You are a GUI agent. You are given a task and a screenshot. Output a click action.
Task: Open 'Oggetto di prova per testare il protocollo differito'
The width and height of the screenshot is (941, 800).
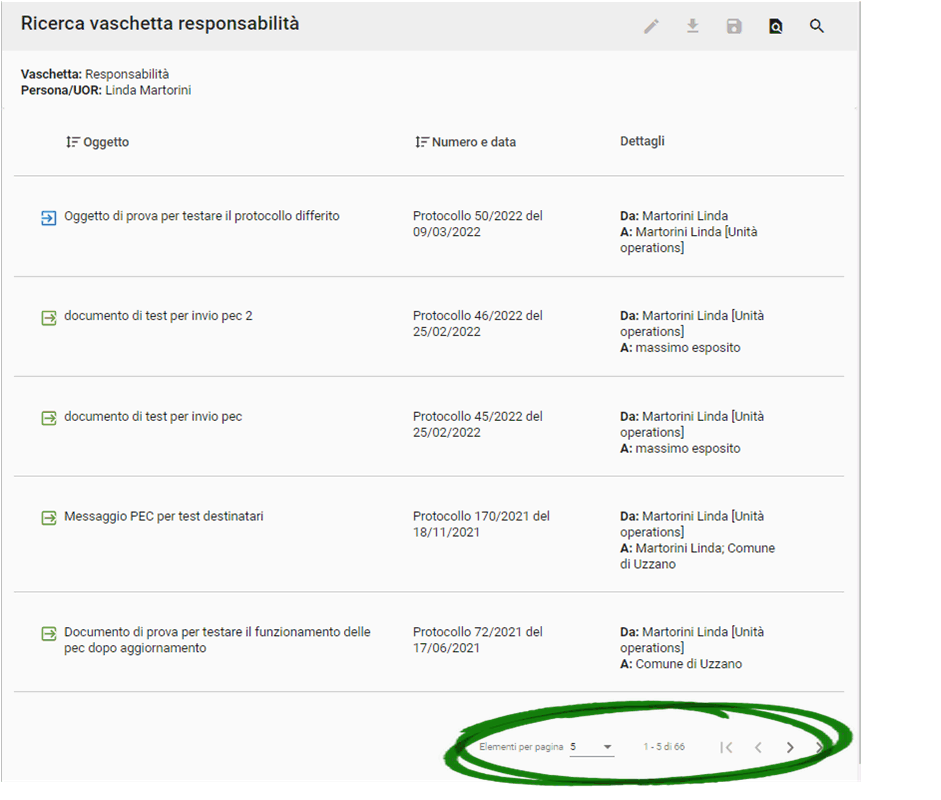(x=201, y=216)
